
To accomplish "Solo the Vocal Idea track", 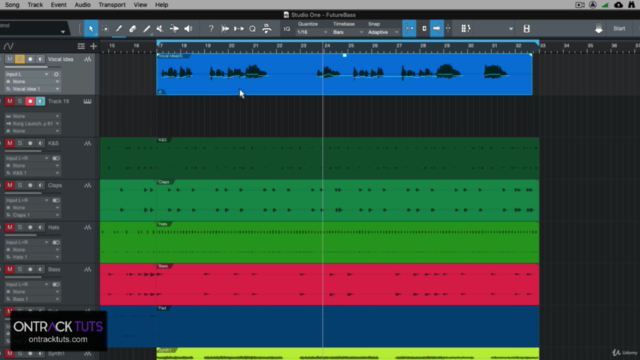I will click(x=20, y=59).
